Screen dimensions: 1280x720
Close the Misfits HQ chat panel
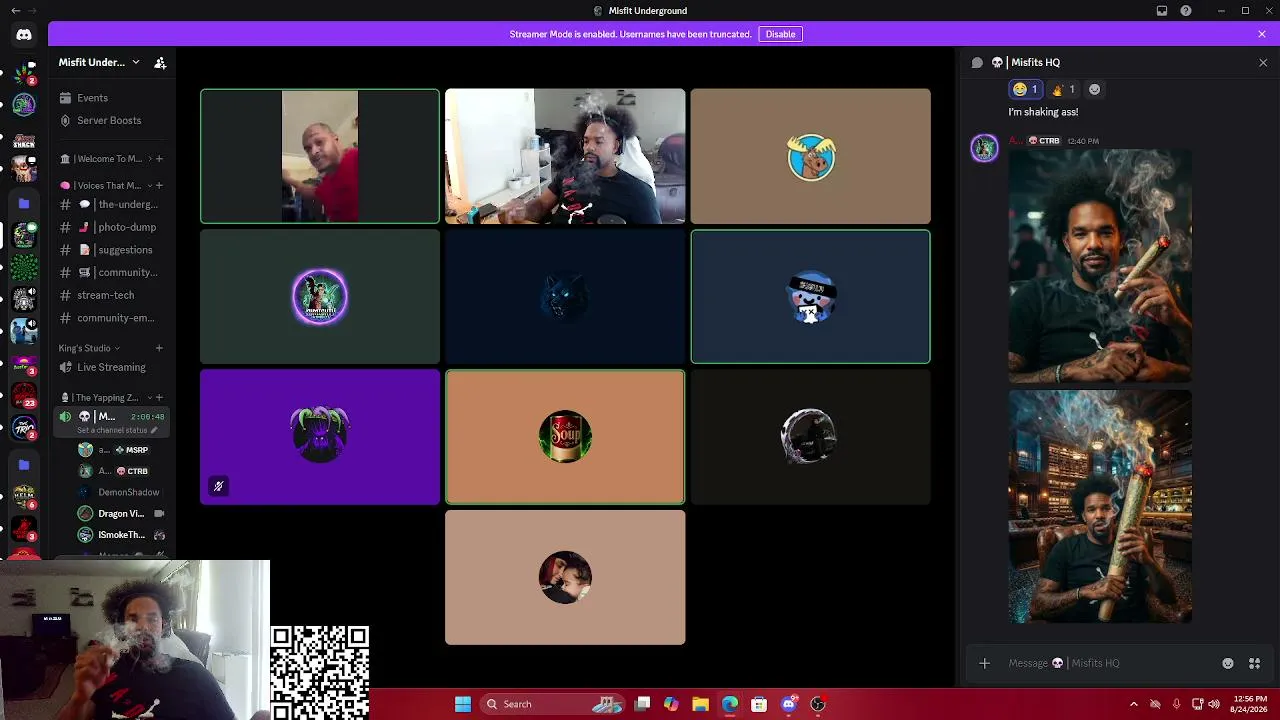tap(1263, 62)
